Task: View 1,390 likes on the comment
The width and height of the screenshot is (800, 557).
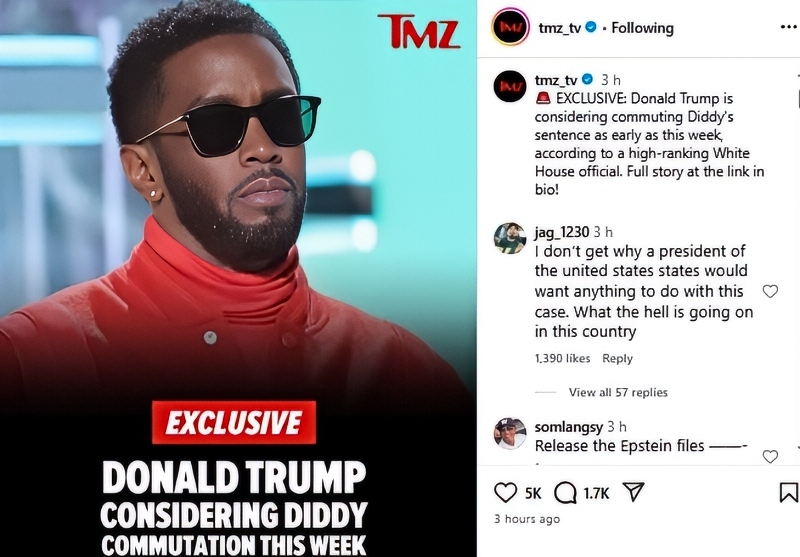Action: coord(562,359)
